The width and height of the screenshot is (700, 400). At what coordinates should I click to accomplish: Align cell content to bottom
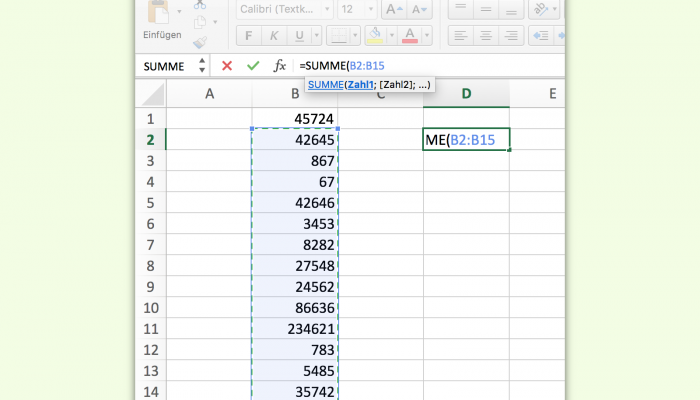pyautogui.click(x=511, y=9)
